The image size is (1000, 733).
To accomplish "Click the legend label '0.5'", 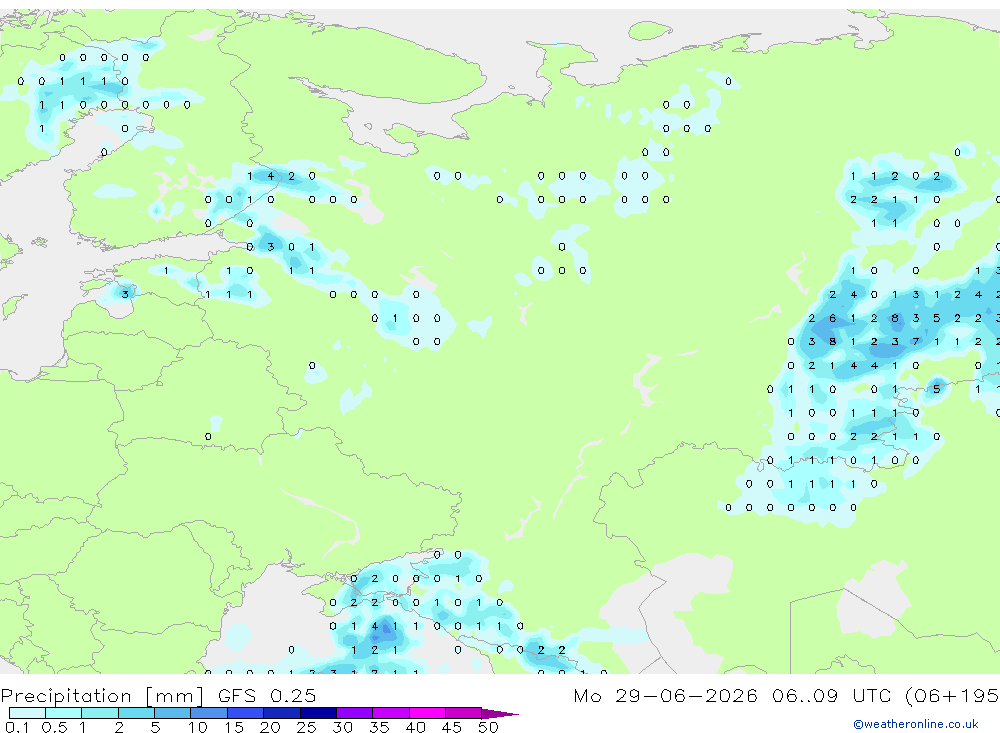I will [x=54, y=727].
